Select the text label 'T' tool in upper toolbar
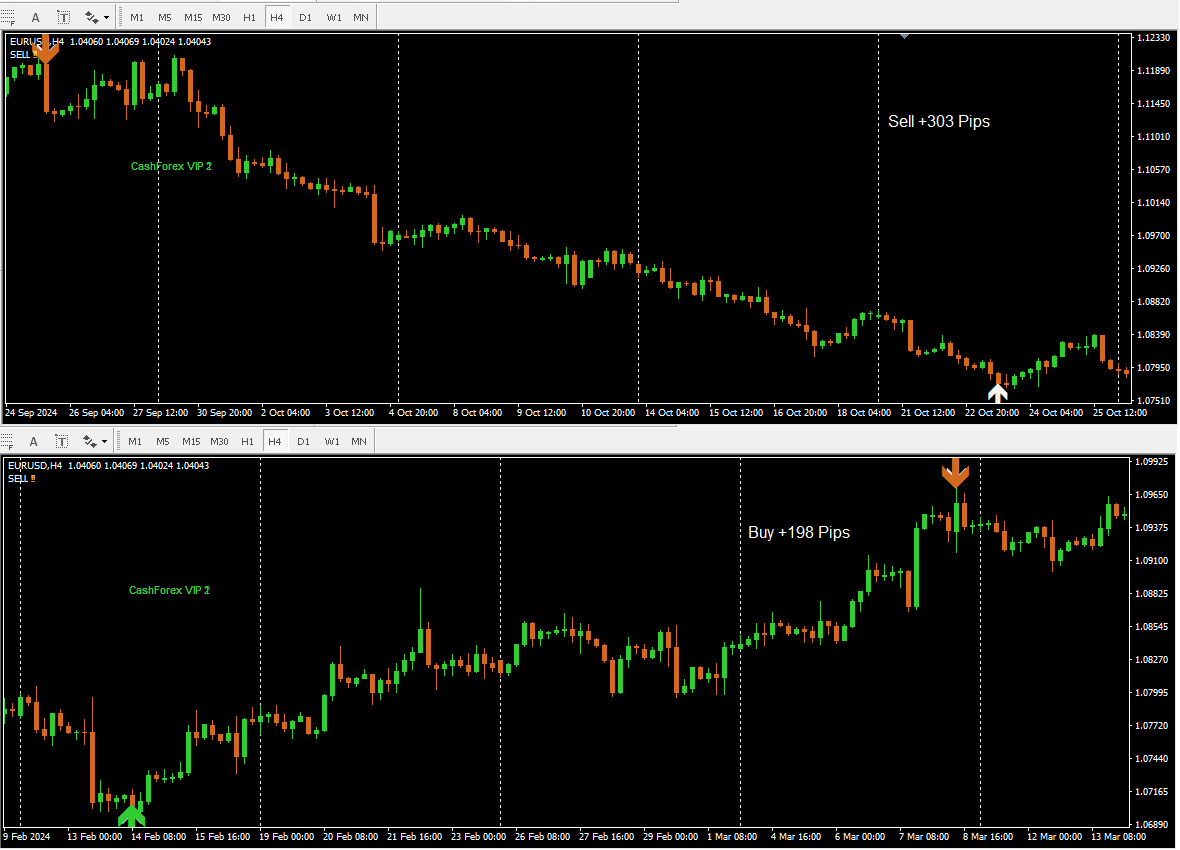 pos(64,17)
